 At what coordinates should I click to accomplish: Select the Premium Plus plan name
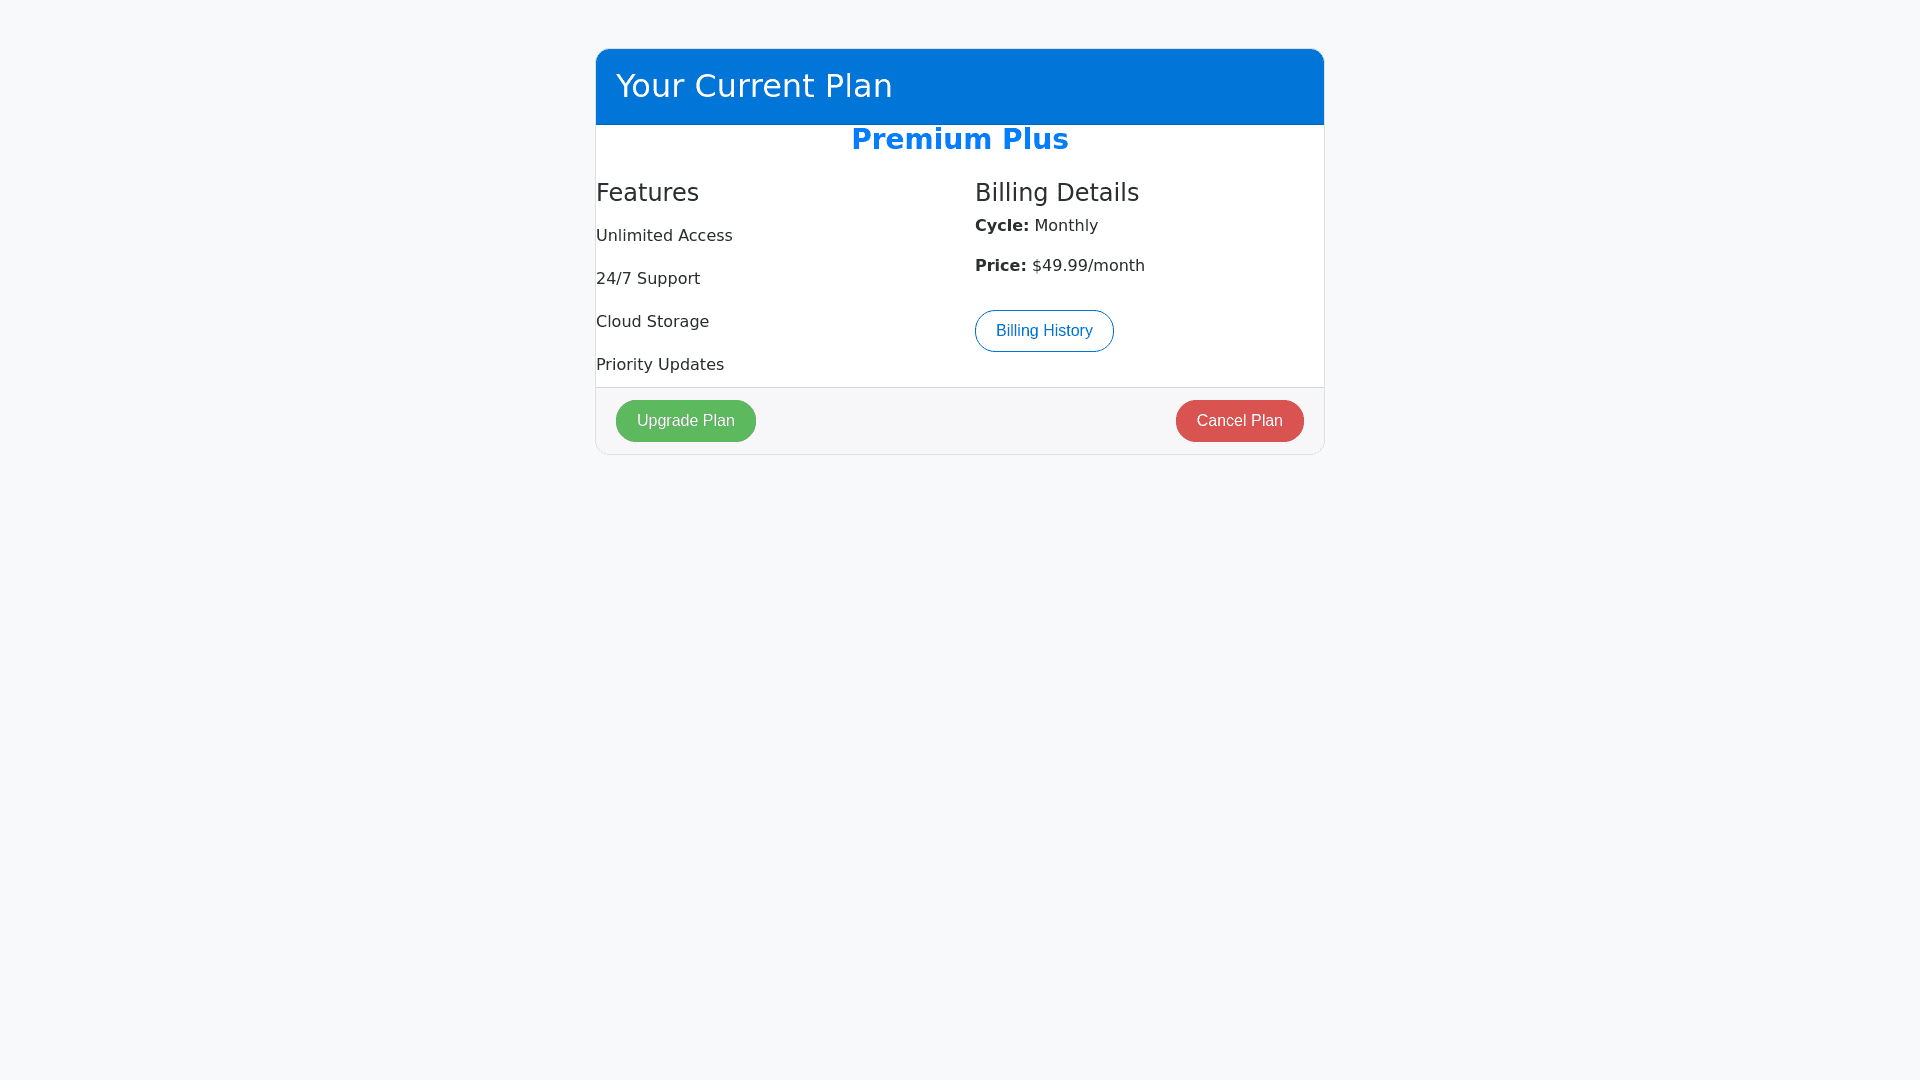(x=959, y=140)
